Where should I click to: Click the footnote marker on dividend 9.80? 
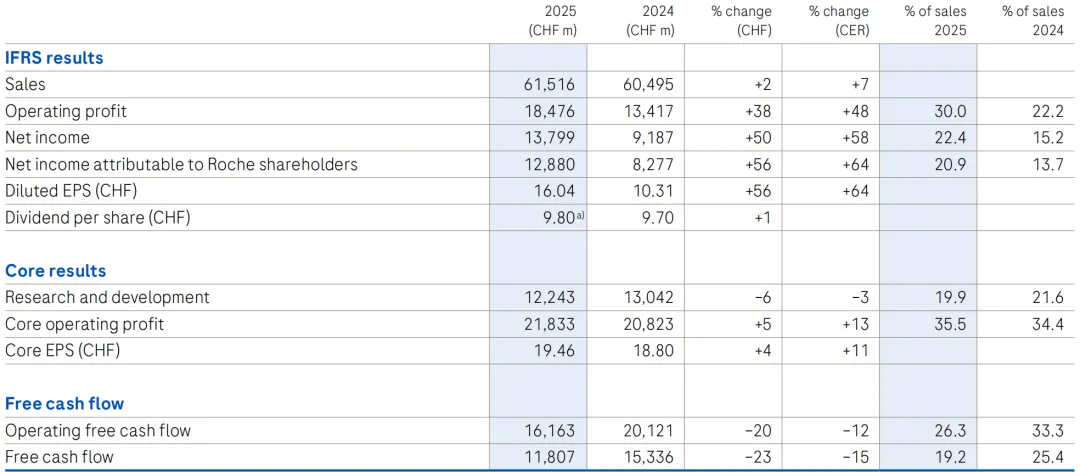point(581,215)
